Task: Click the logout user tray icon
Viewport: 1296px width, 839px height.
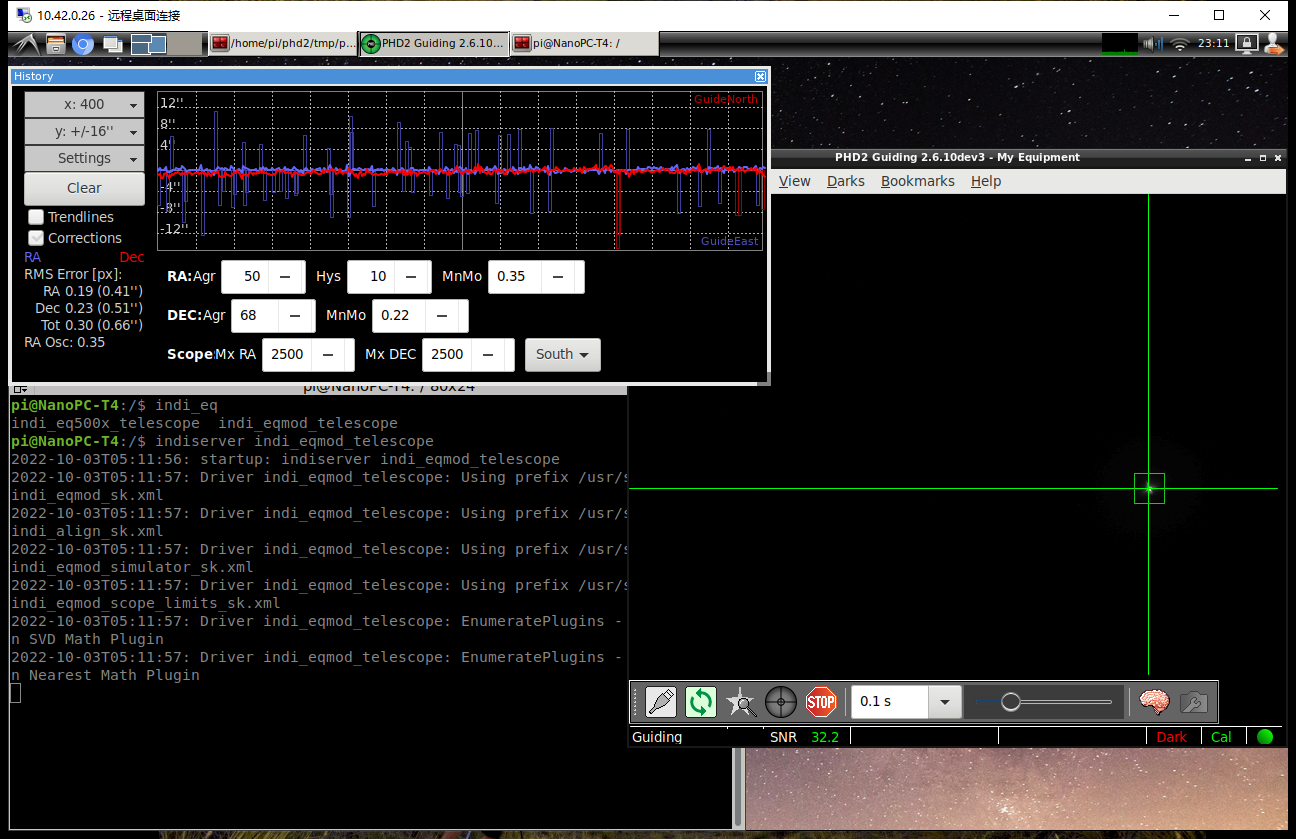Action: click(1273, 43)
